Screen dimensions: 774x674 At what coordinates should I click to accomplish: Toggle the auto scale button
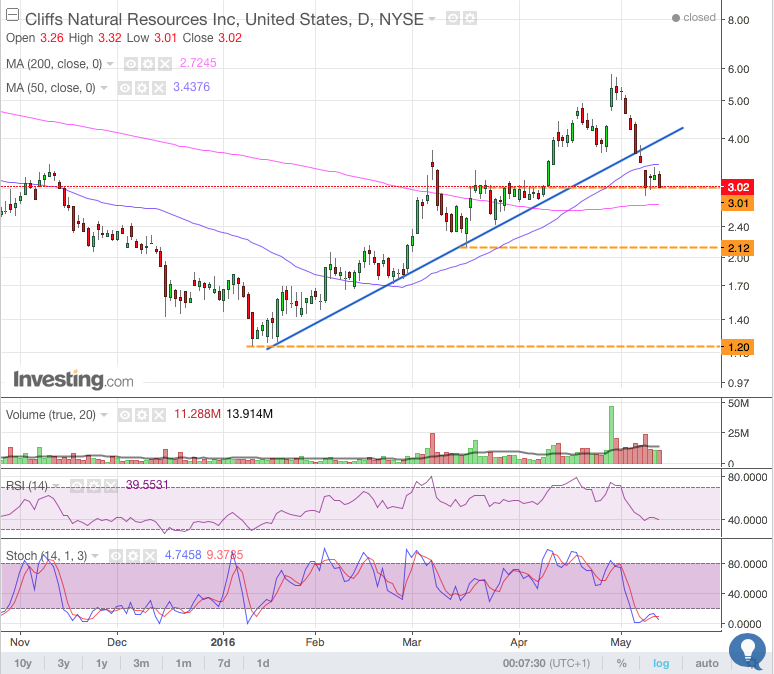tap(706, 663)
